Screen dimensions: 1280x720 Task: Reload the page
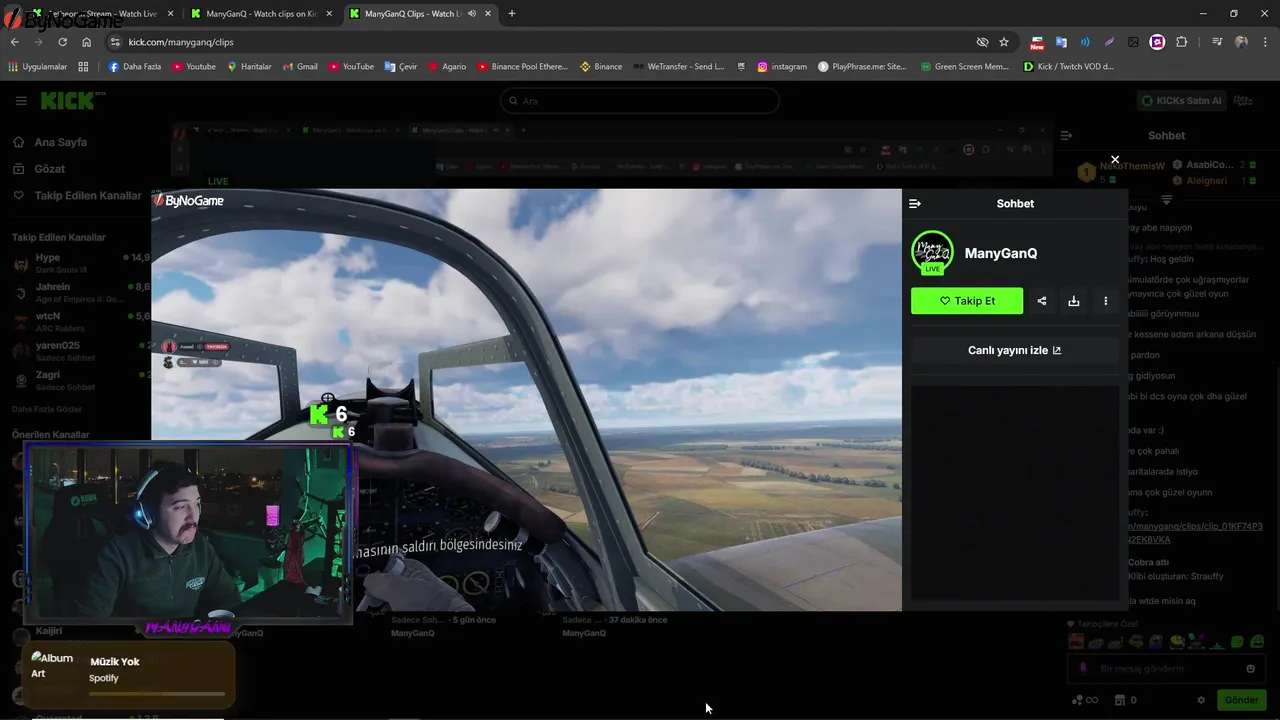62,42
